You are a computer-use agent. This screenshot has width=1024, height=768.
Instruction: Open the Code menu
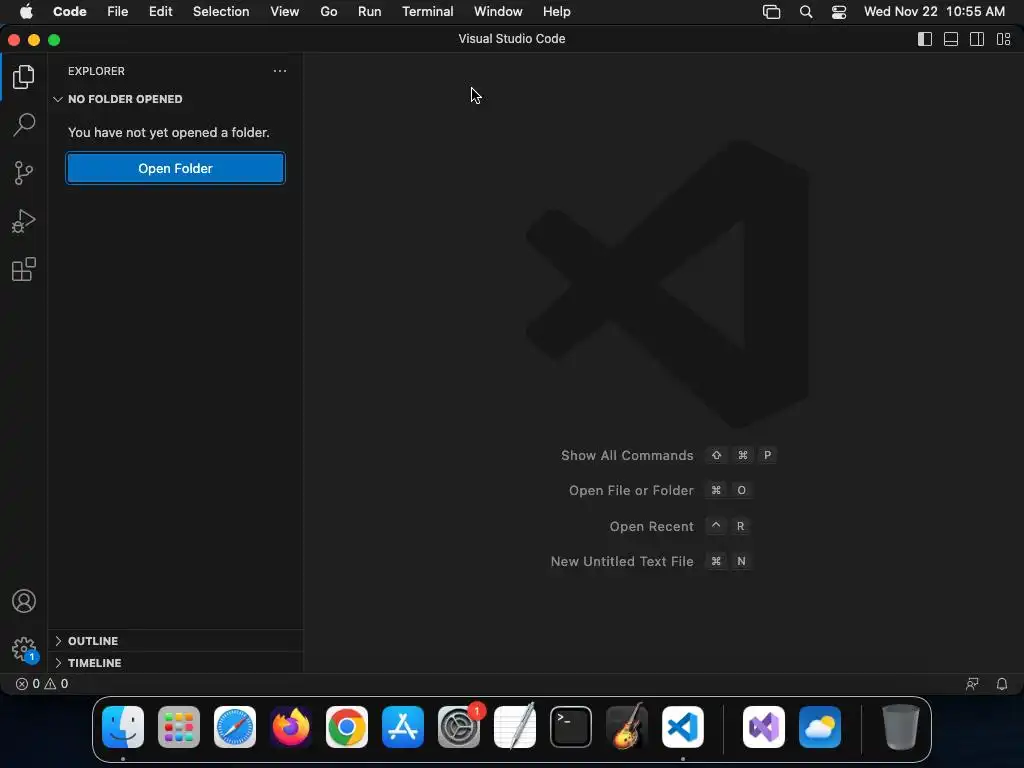click(x=70, y=12)
